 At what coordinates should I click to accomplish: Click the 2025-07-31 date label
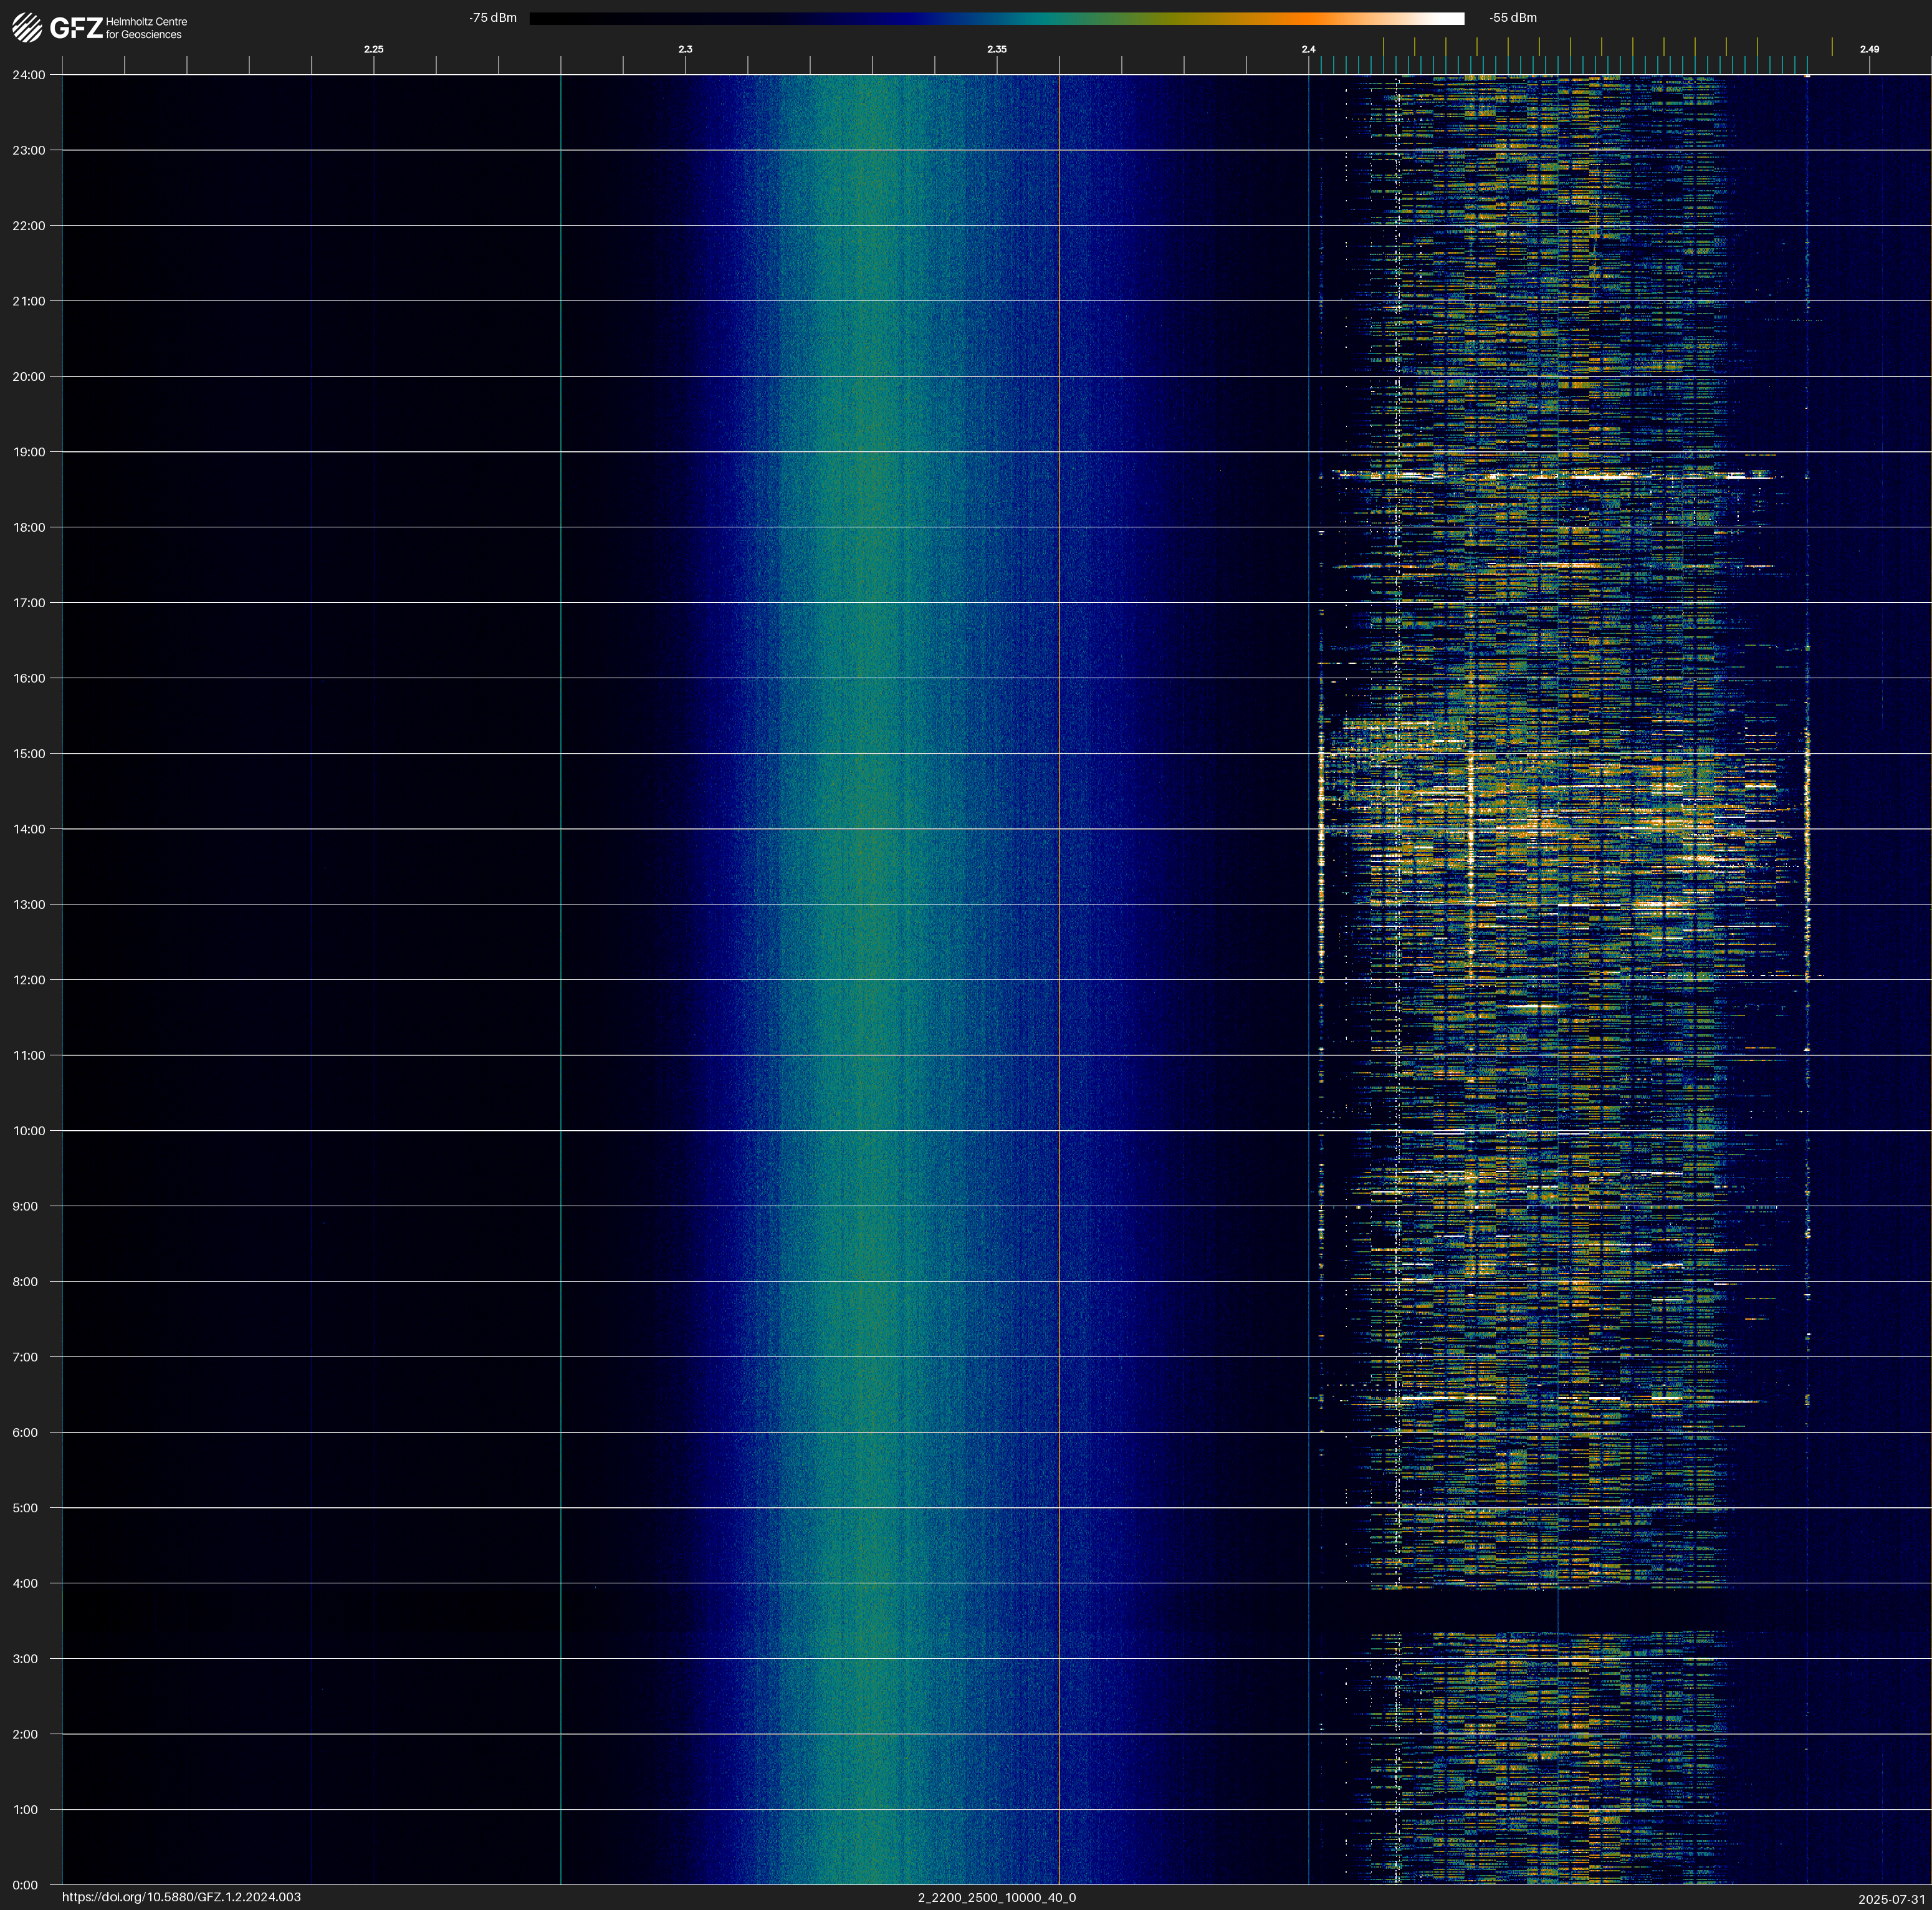click(1891, 1899)
